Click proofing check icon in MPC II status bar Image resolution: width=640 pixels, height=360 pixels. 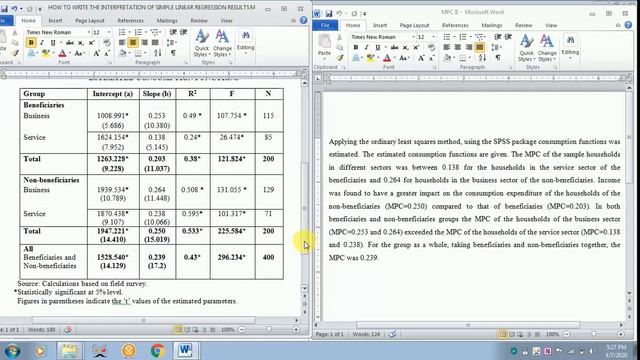coord(392,334)
